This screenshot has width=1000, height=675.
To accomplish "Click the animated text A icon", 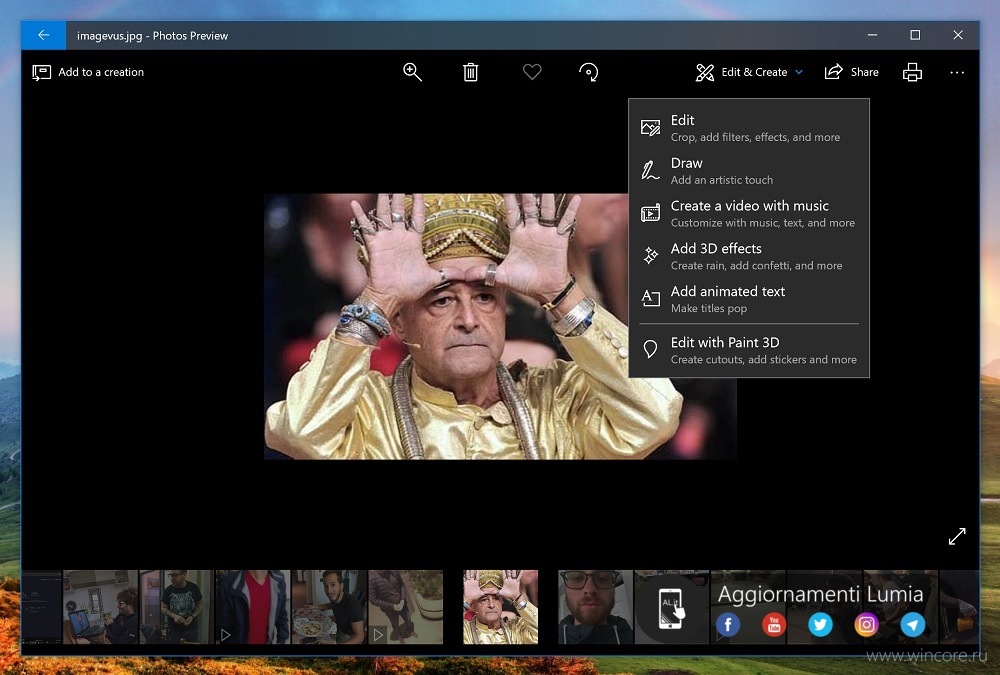I will point(651,298).
